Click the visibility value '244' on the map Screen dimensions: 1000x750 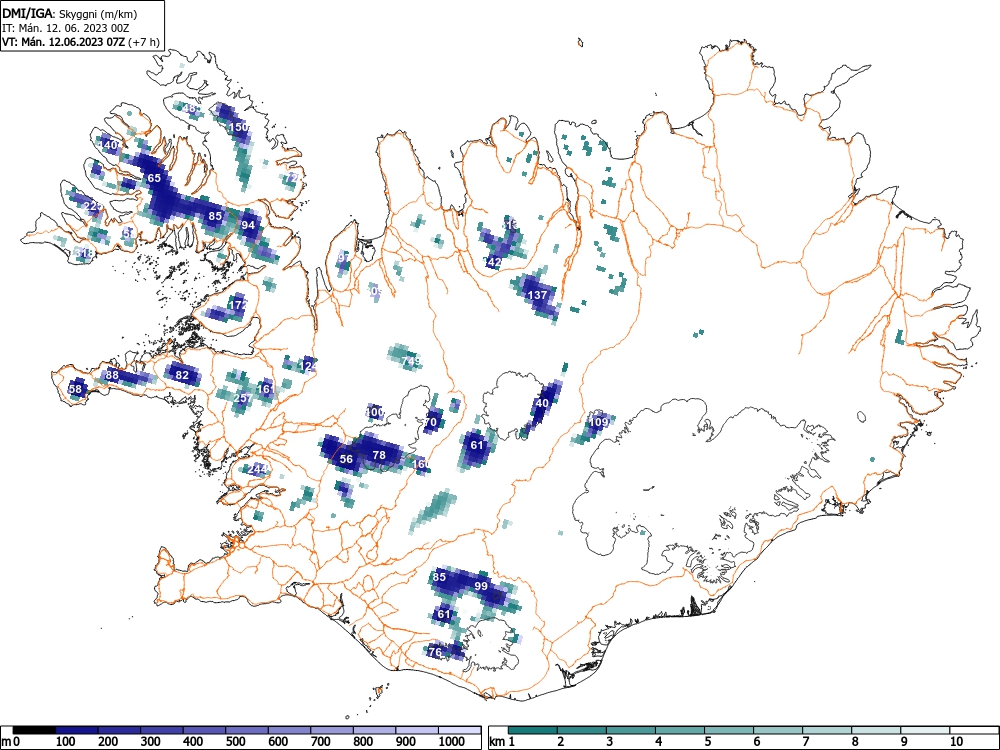point(258,469)
